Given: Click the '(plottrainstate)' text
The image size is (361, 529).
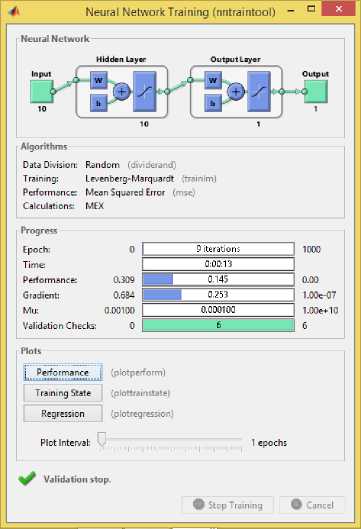Looking at the screenshot, I should tap(141, 393).
